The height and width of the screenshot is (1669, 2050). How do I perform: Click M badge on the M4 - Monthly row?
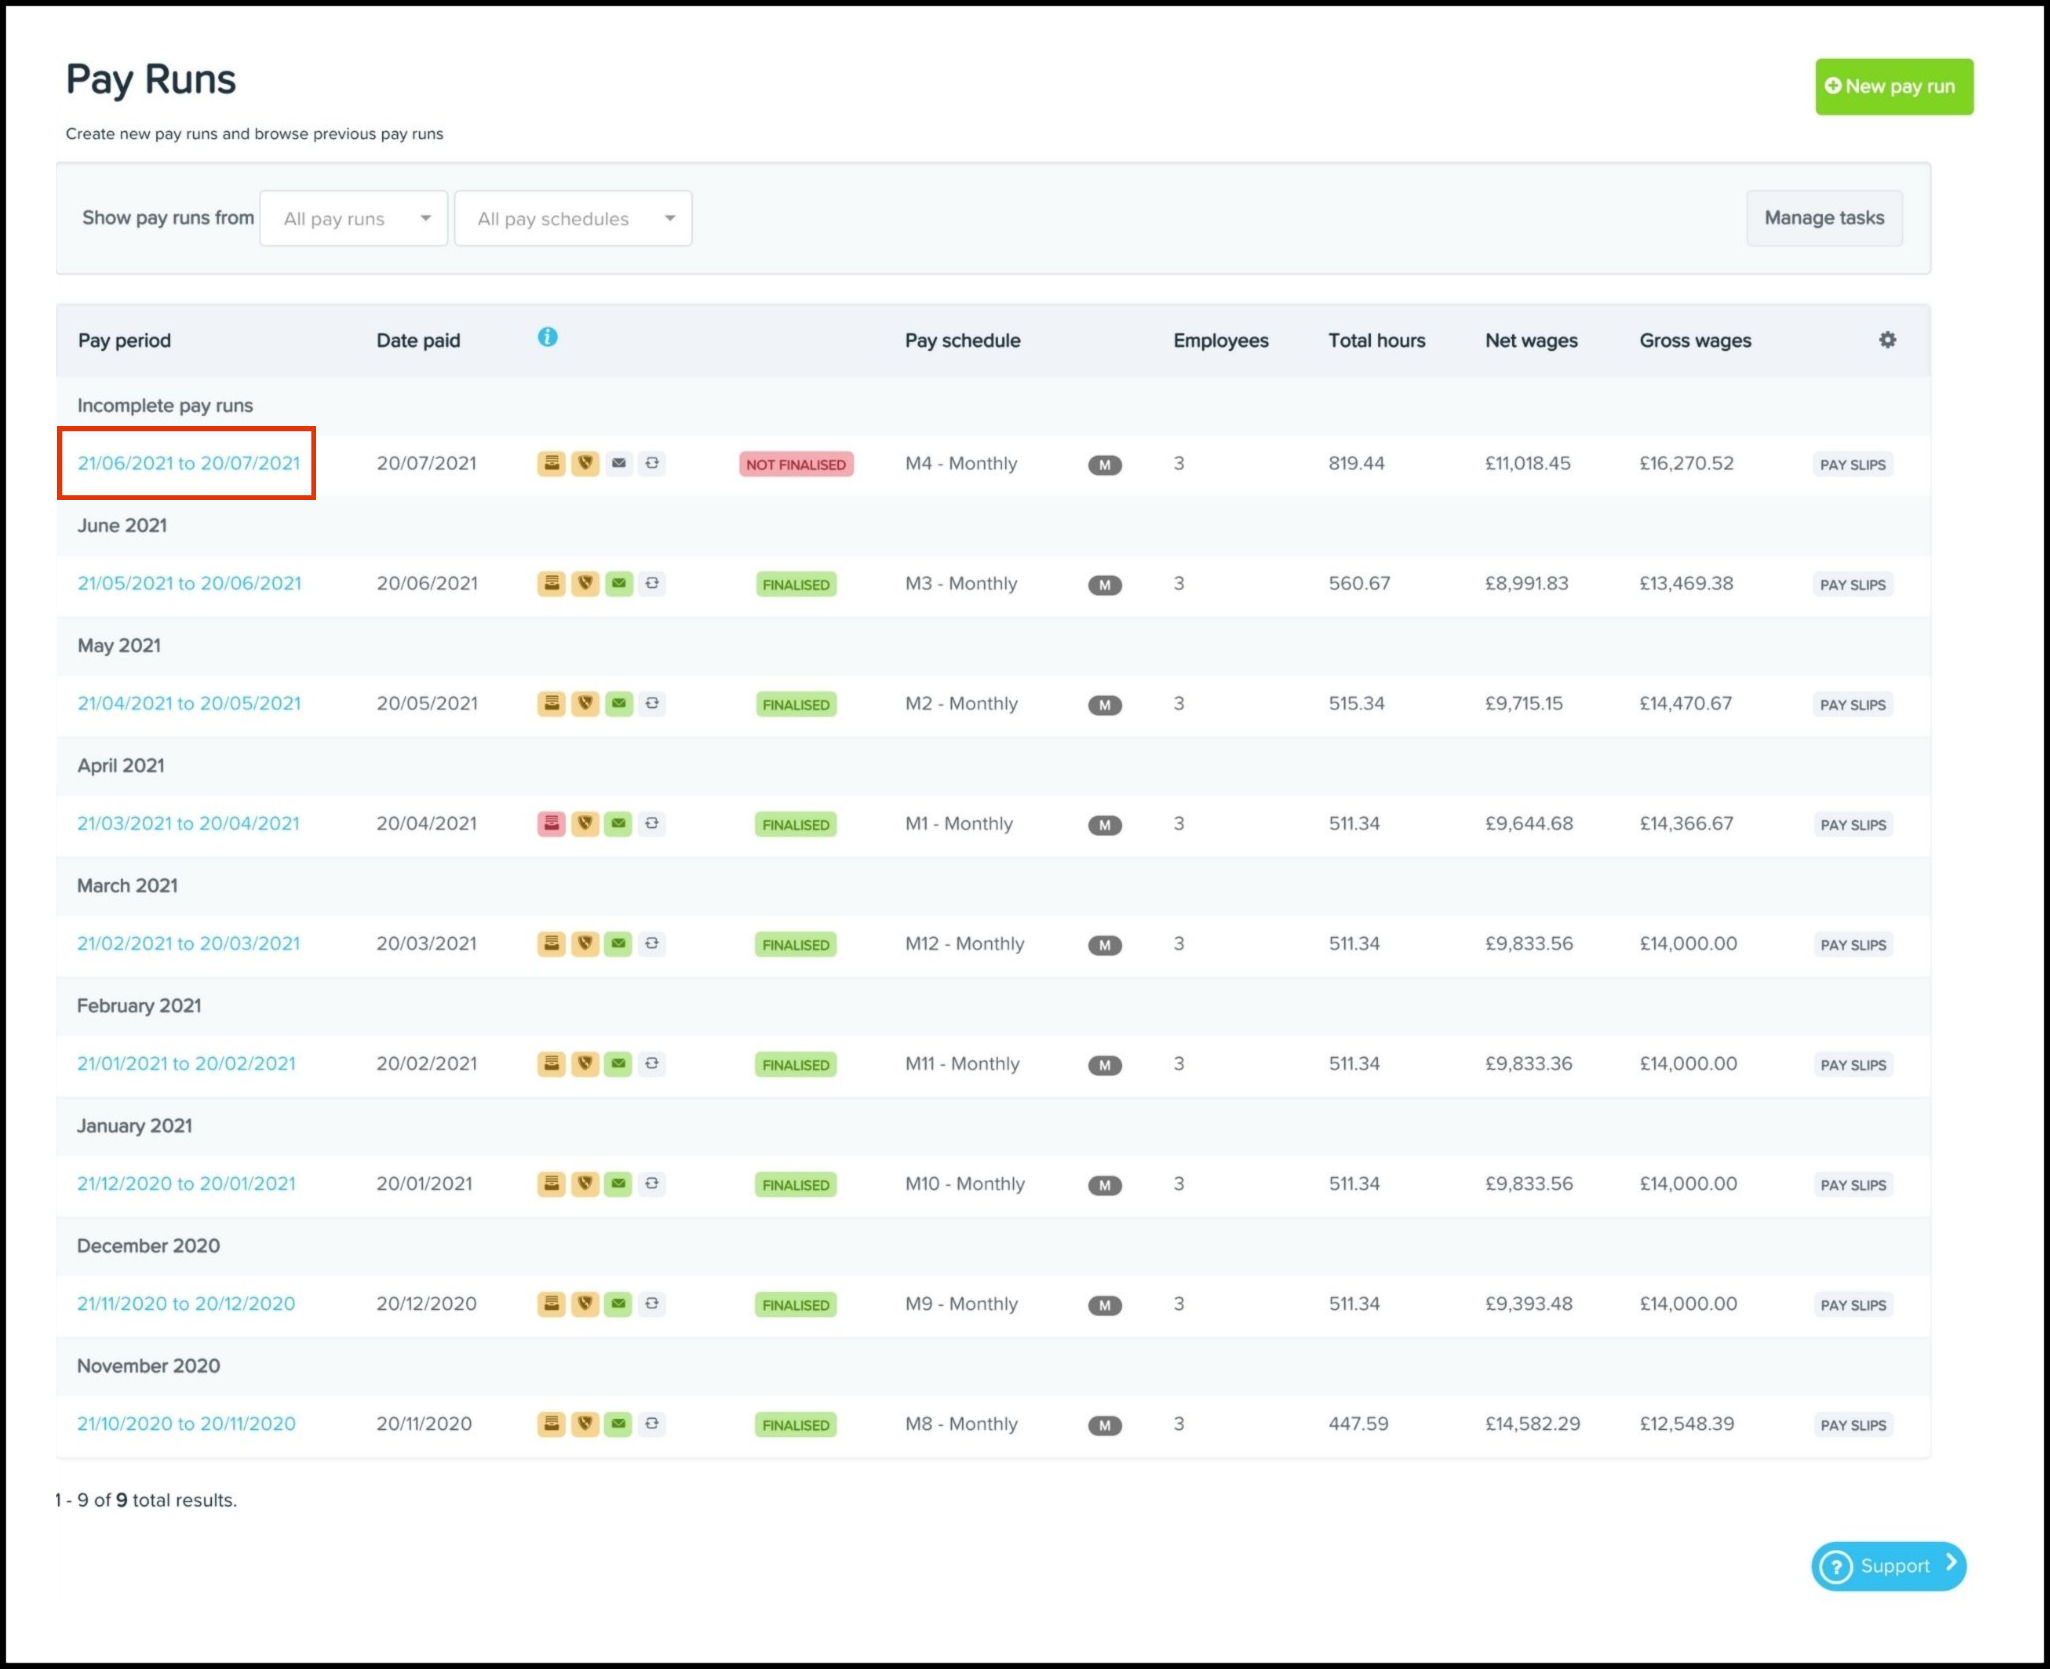[x=1104, y=465]
